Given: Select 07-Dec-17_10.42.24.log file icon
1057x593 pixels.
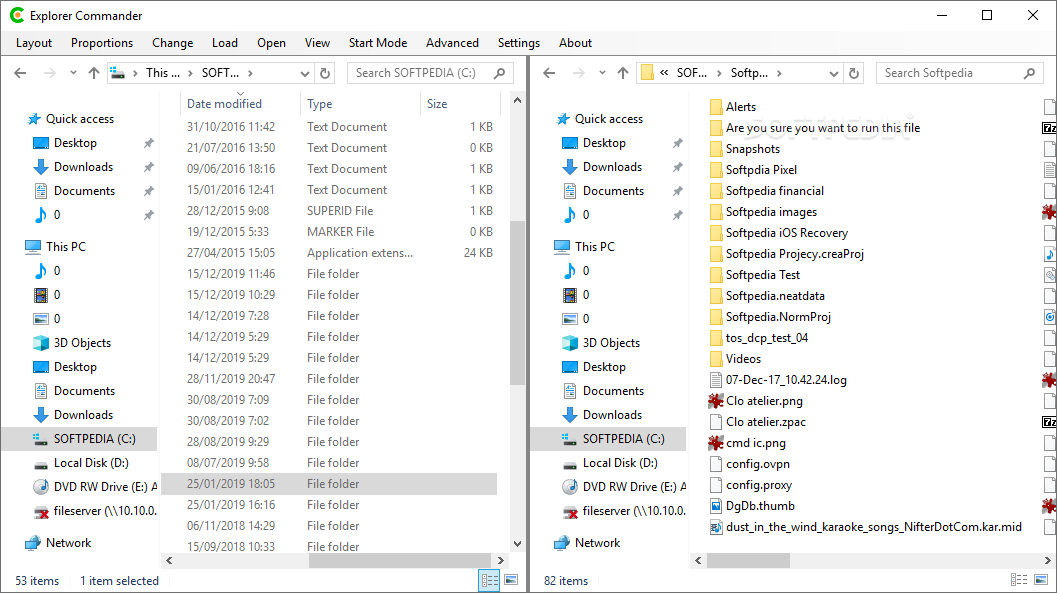Looking at the screenshot, I should (716, 380).
